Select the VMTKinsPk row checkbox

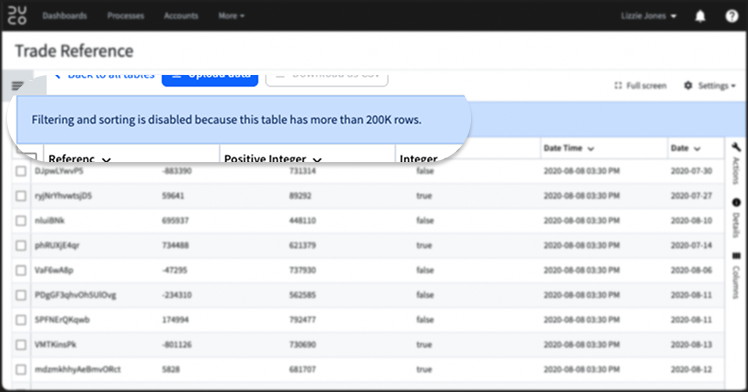pyautogui.click(x=21, y=344)
